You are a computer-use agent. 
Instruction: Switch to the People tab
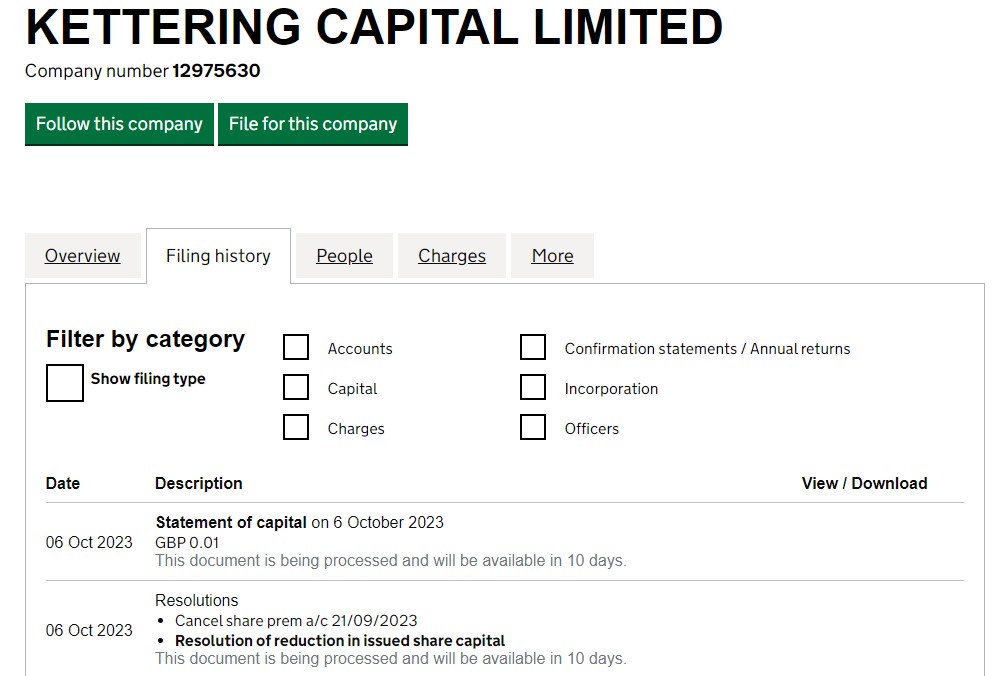[344, 256]
